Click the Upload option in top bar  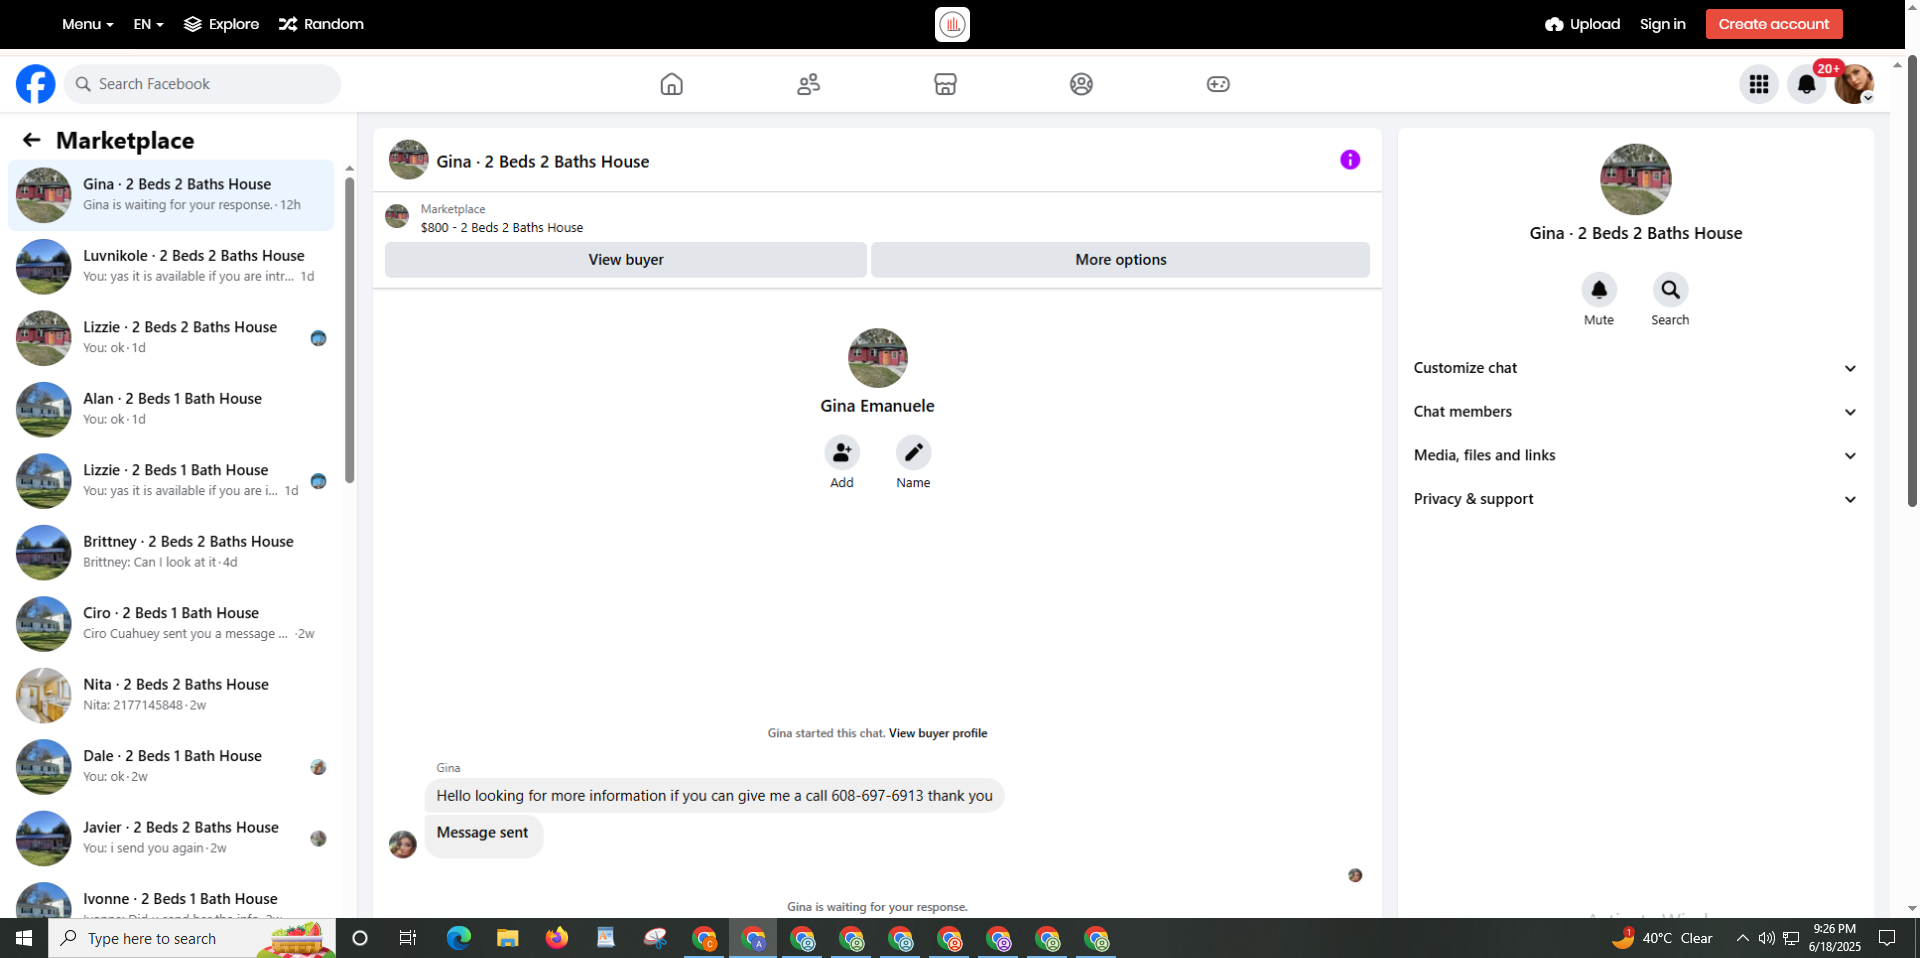pos(1582,24)
